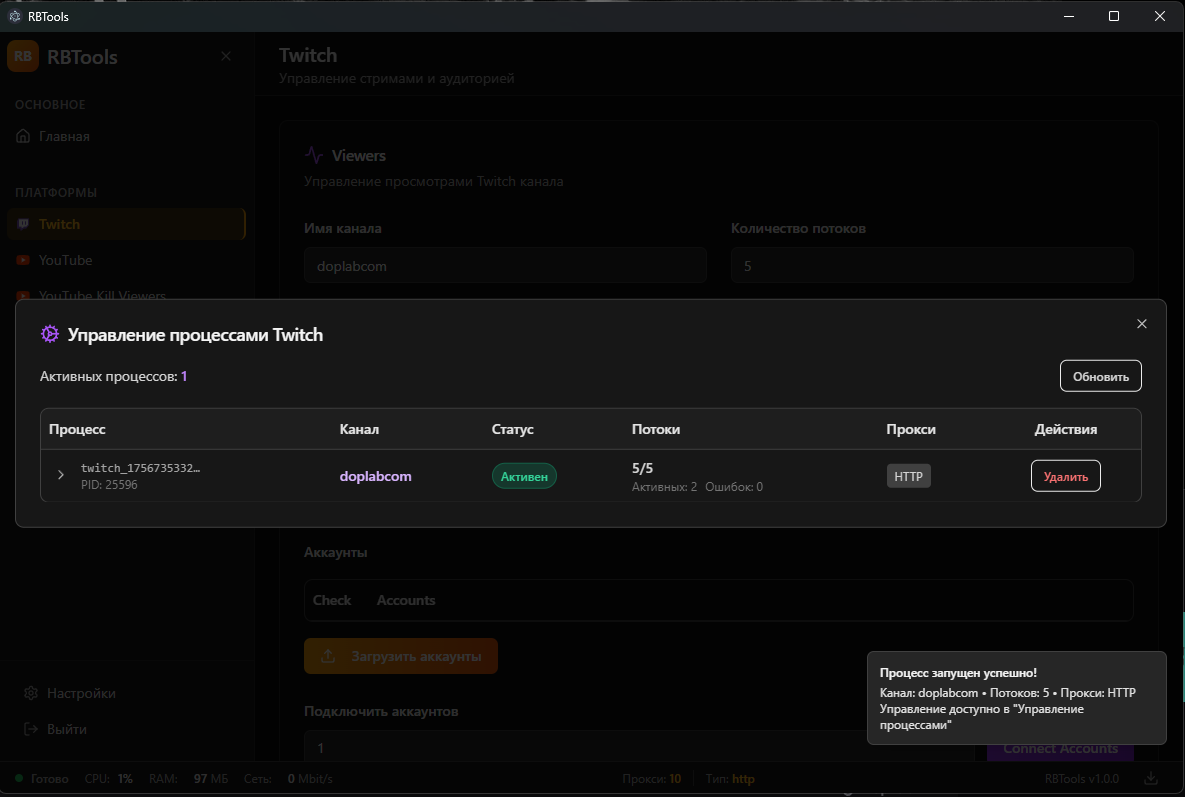This screenshot has height=797, width=1185.
Task: Open the YouTube section in the sidebar
Action: point(65,260)
